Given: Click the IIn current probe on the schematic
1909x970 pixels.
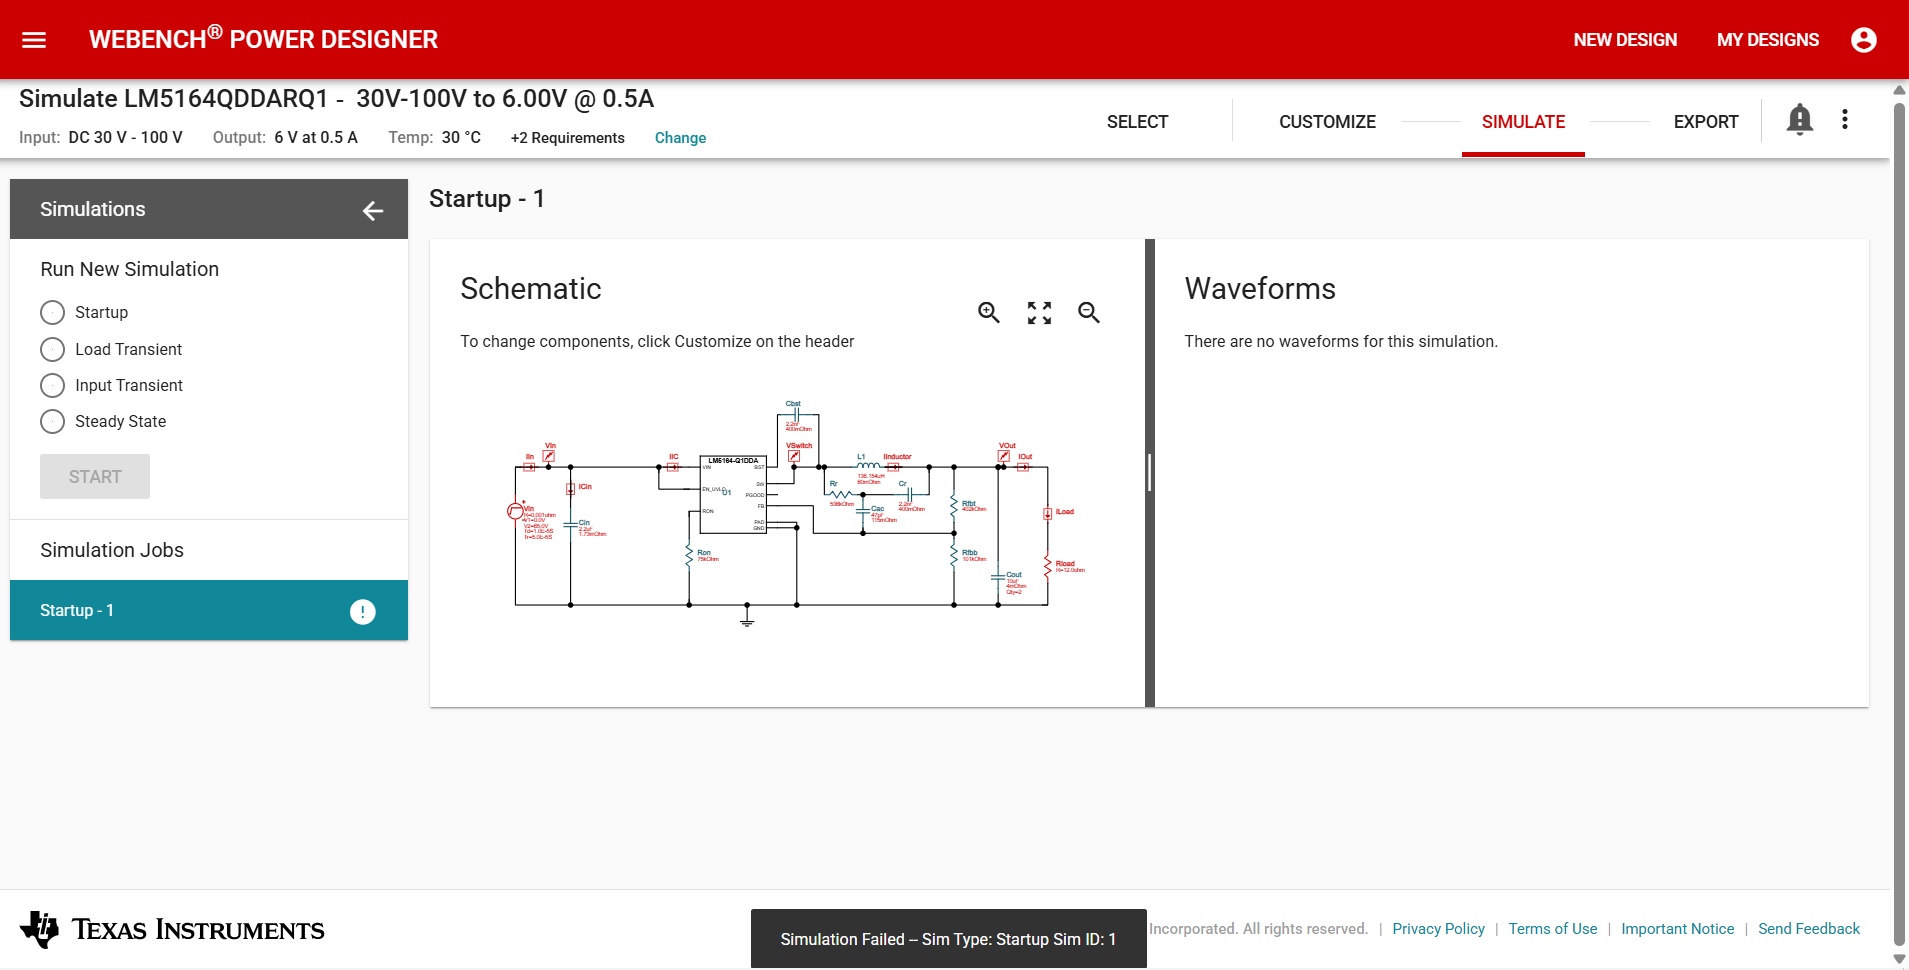Looking at the screenshot, I should point(530,467).
